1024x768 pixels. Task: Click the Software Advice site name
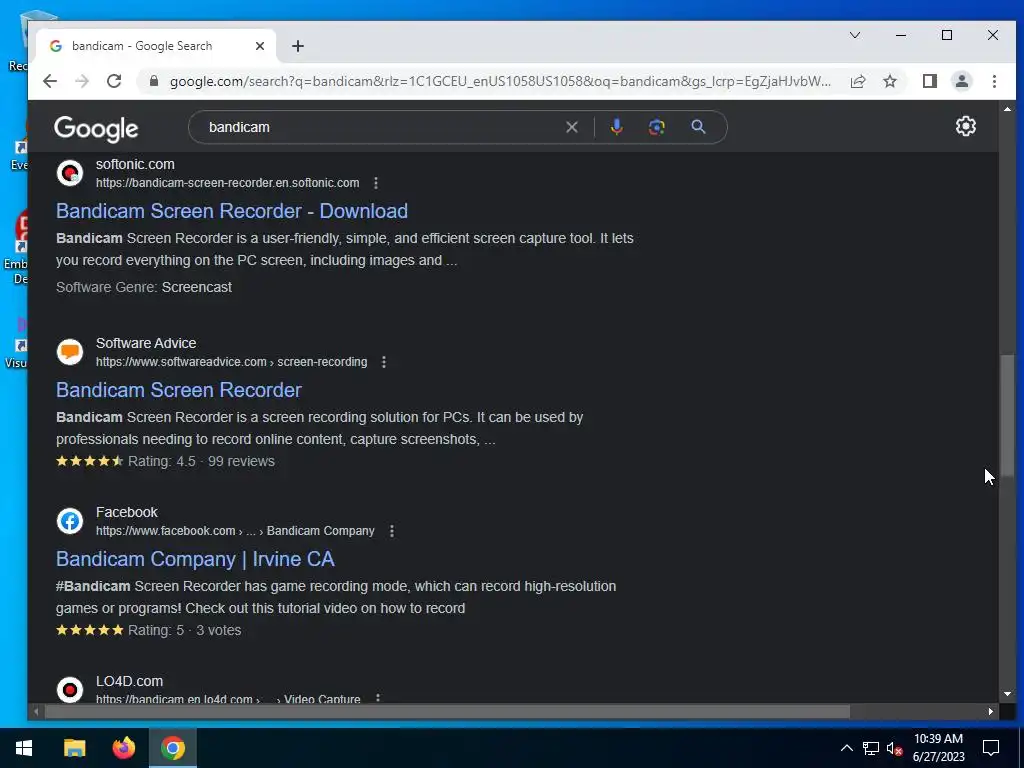[x=146, y=343]
